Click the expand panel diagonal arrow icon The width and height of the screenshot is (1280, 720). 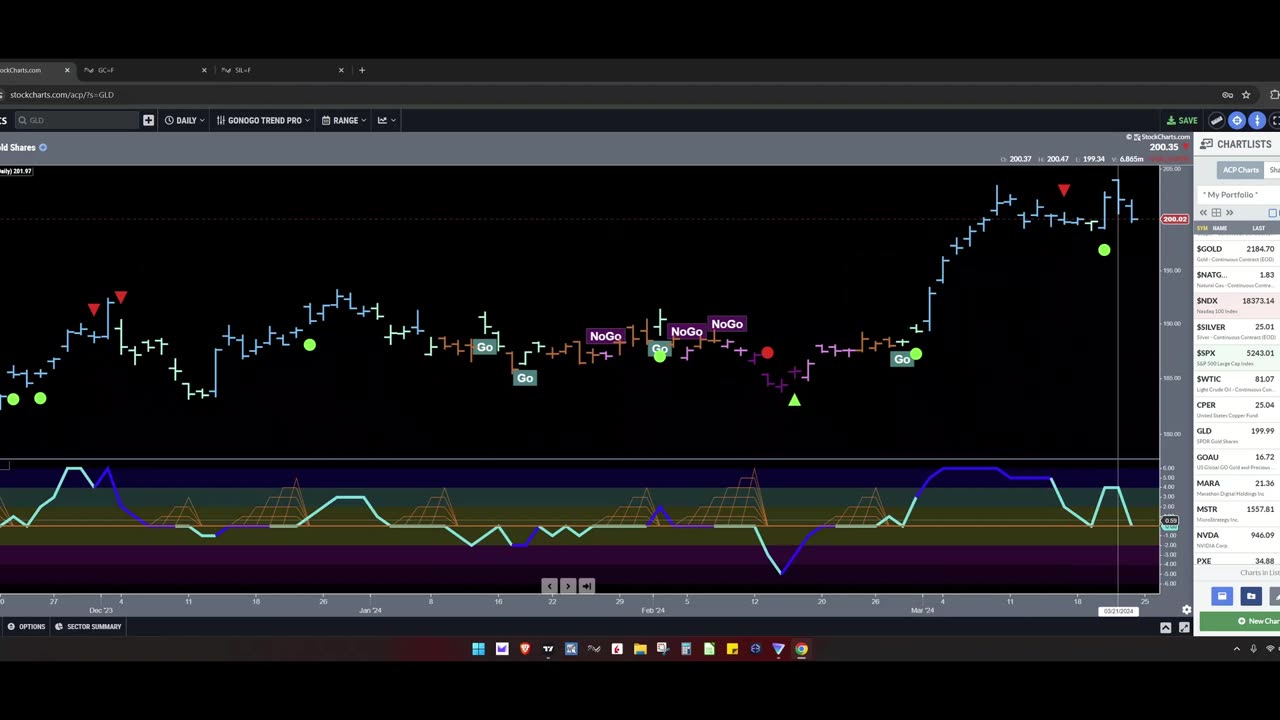1184,628
